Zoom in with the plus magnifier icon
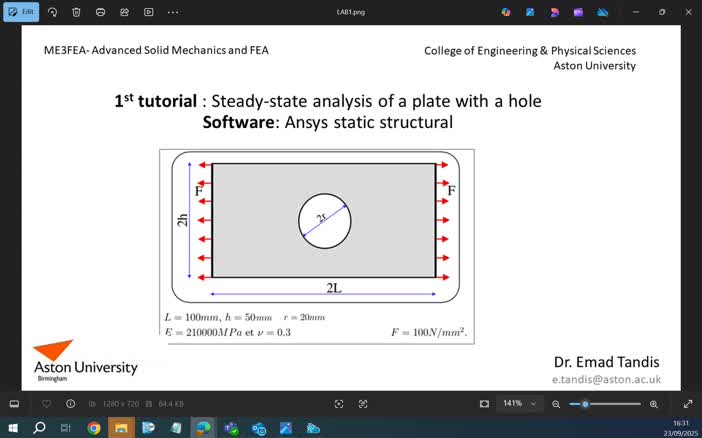The height and width of the screenshot is (438, 702). 654,404
